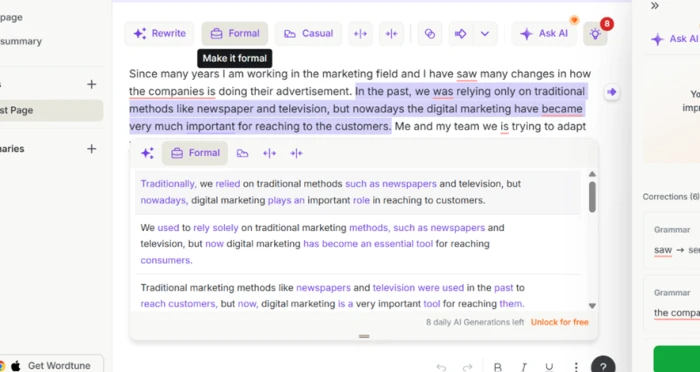Image resolution: width=700 pixels, height=372 pixels.
Task: Toggle italic formatting with I icon
Action: 524,367
